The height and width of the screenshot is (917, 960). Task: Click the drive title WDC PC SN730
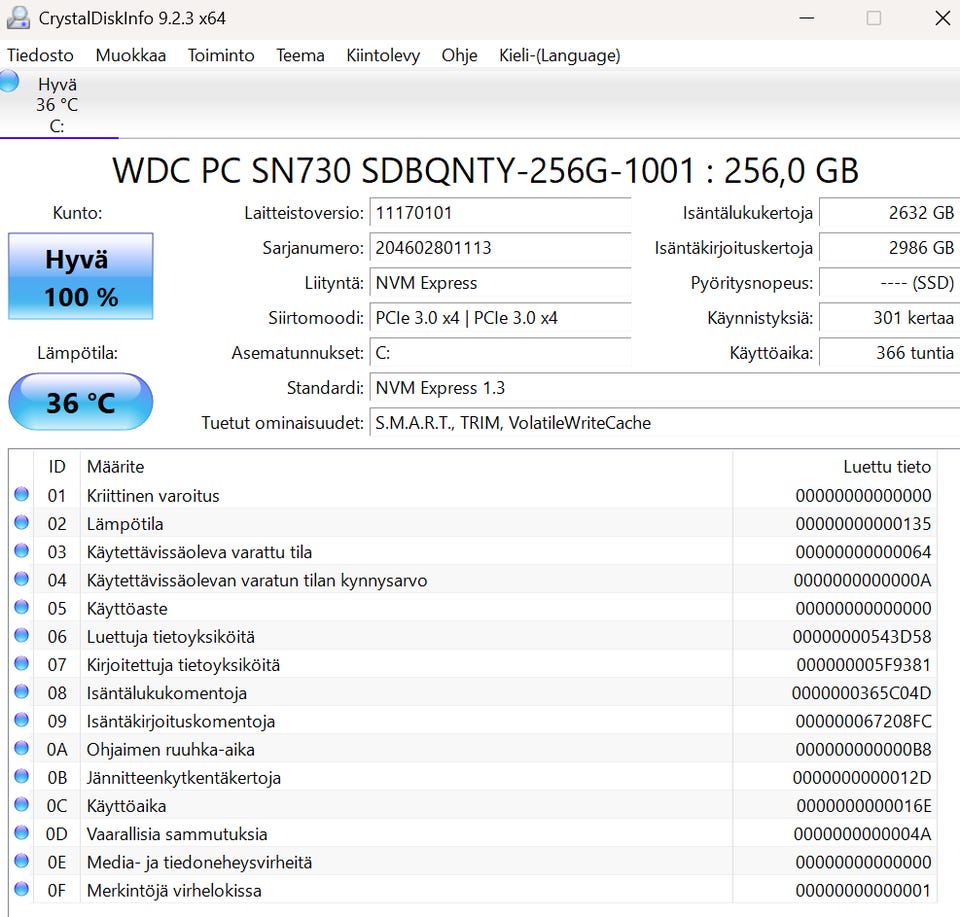486,170
